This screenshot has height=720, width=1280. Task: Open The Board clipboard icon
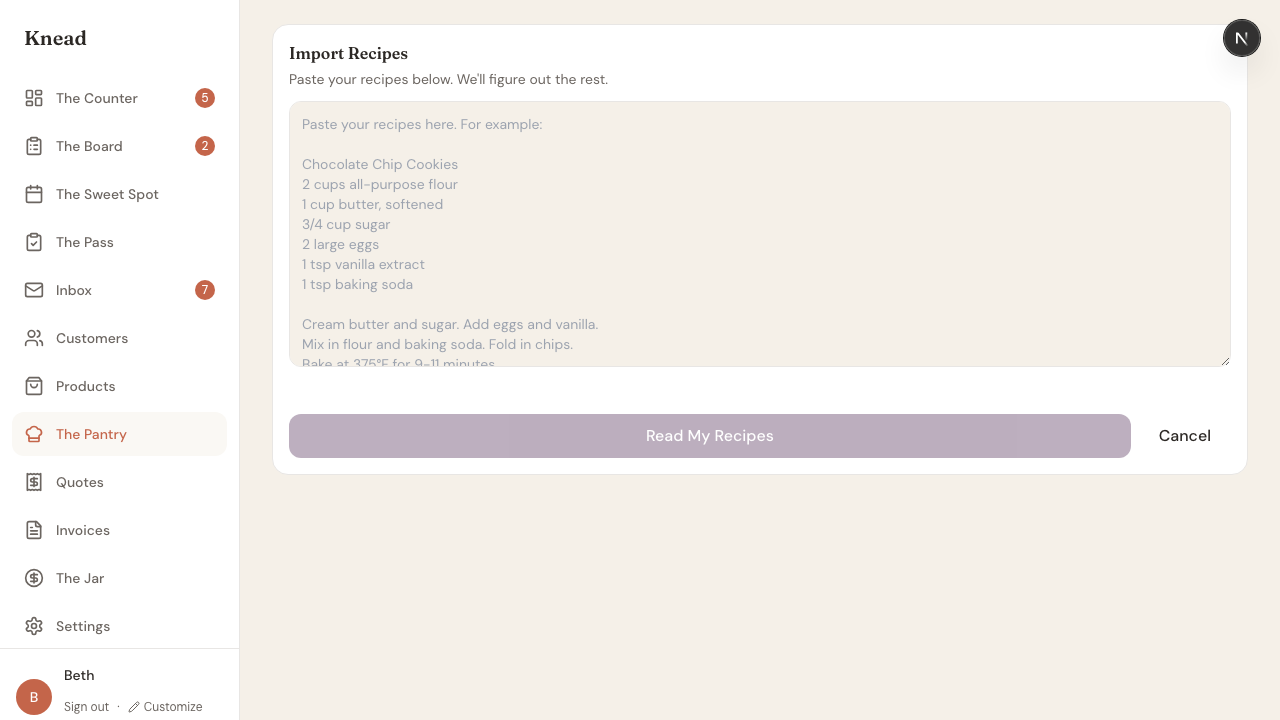(x=34, y=146)
